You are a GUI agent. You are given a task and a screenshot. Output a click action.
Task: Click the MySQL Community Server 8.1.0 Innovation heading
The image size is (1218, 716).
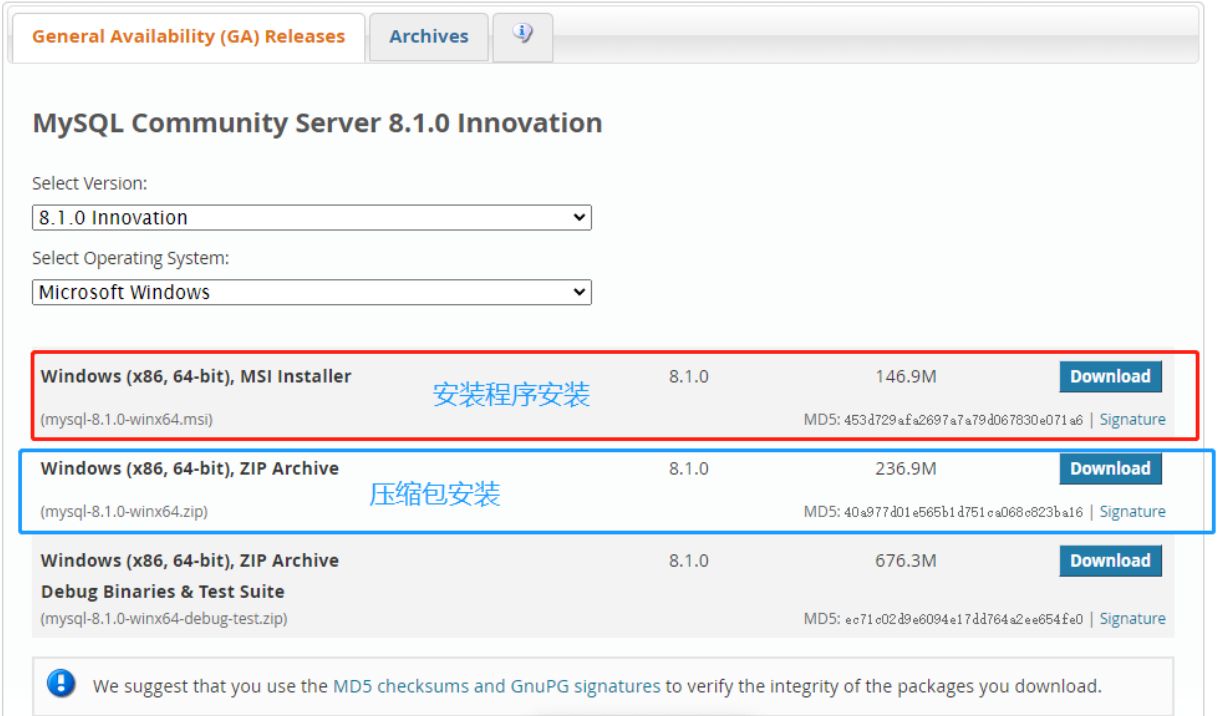pos(317,123)
